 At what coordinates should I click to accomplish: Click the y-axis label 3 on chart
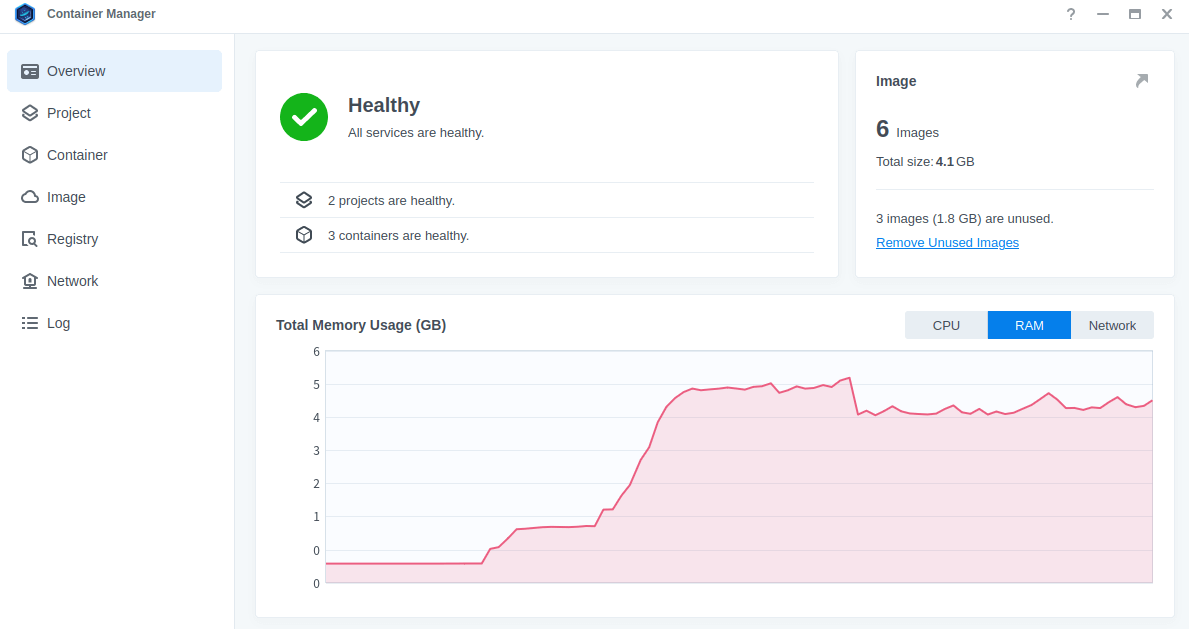pyautogui.click(x=316, y=451)
